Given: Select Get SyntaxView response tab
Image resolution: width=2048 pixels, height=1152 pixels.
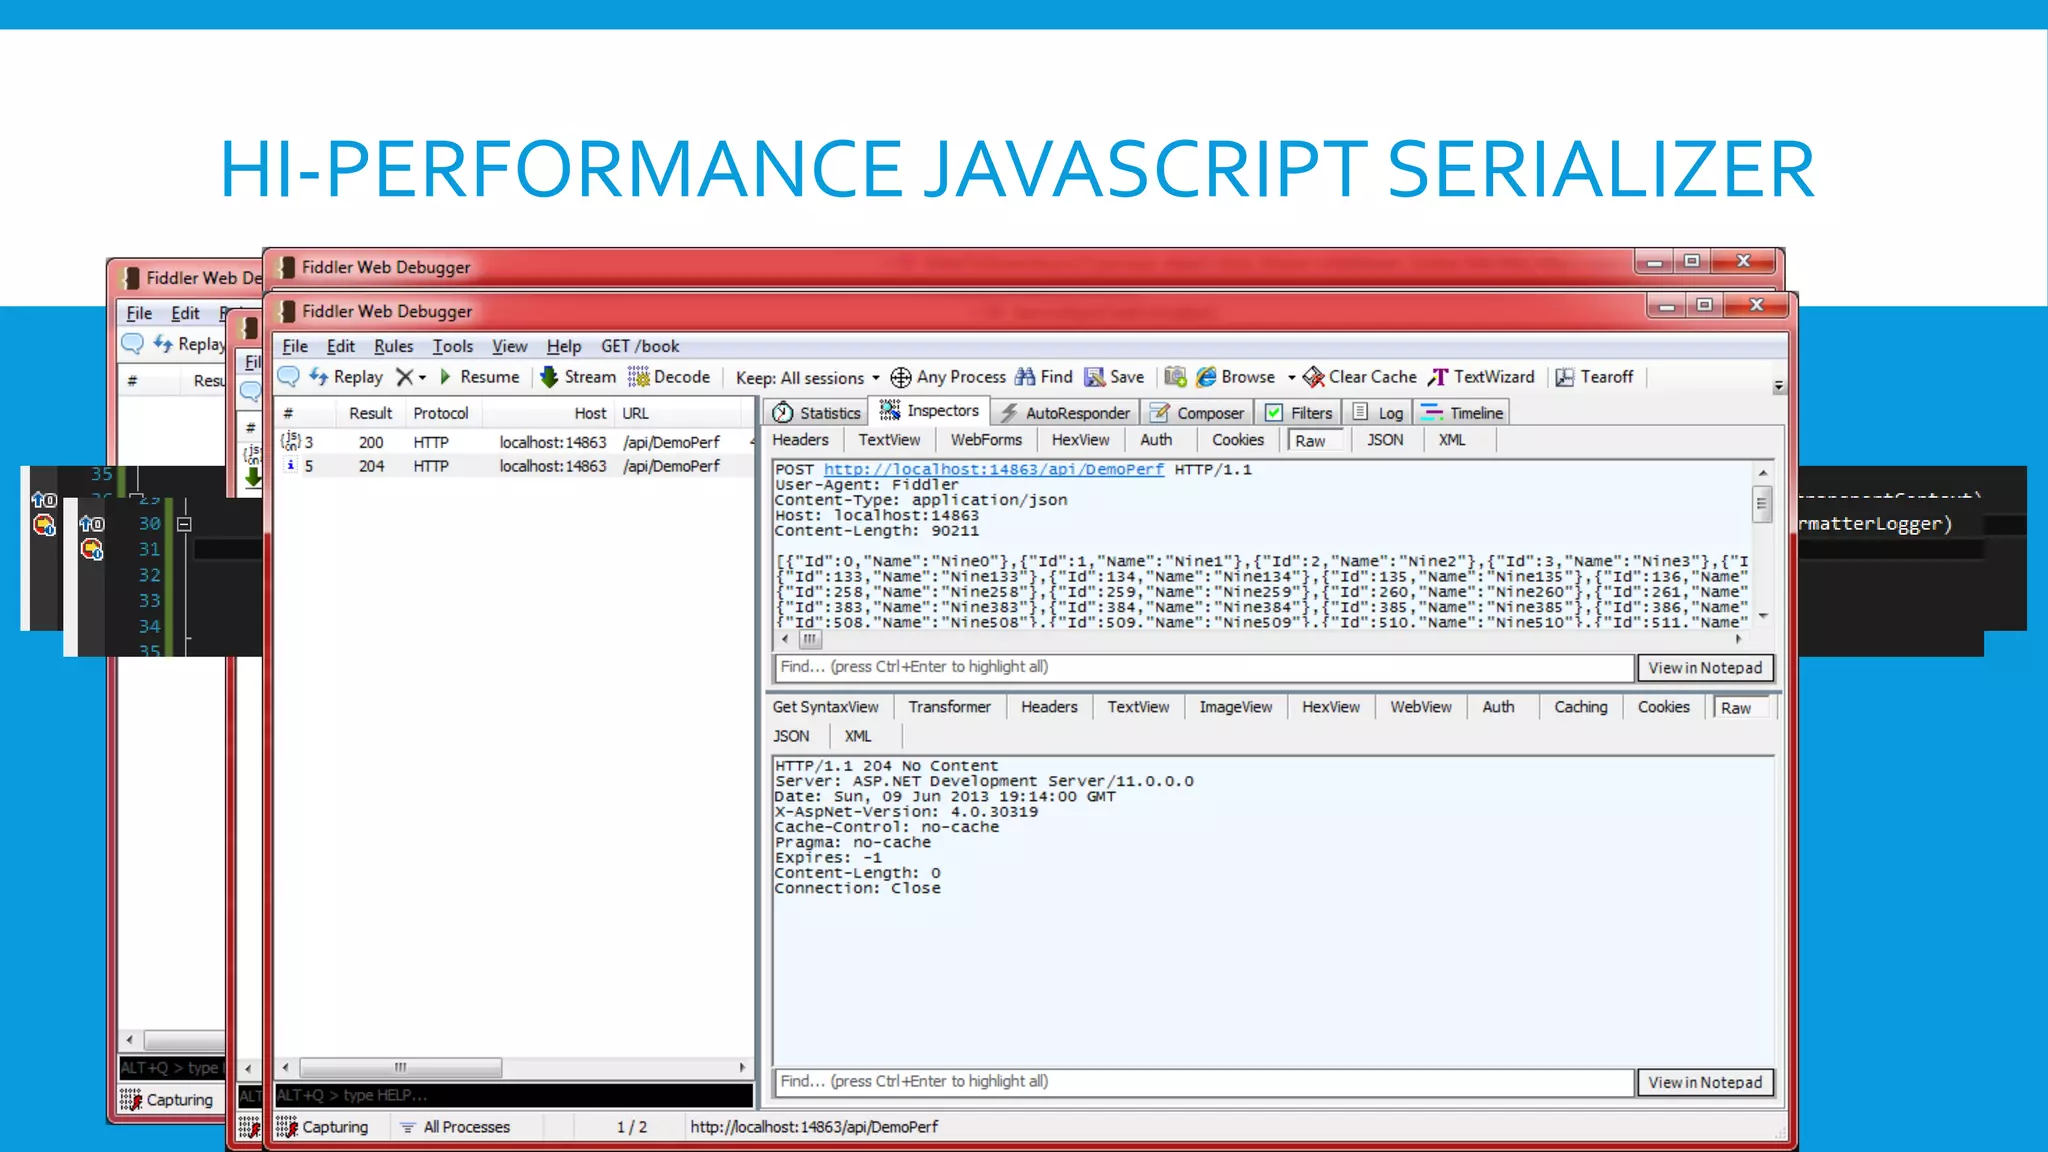Looking at the screenshot, I should click(825, 707).
